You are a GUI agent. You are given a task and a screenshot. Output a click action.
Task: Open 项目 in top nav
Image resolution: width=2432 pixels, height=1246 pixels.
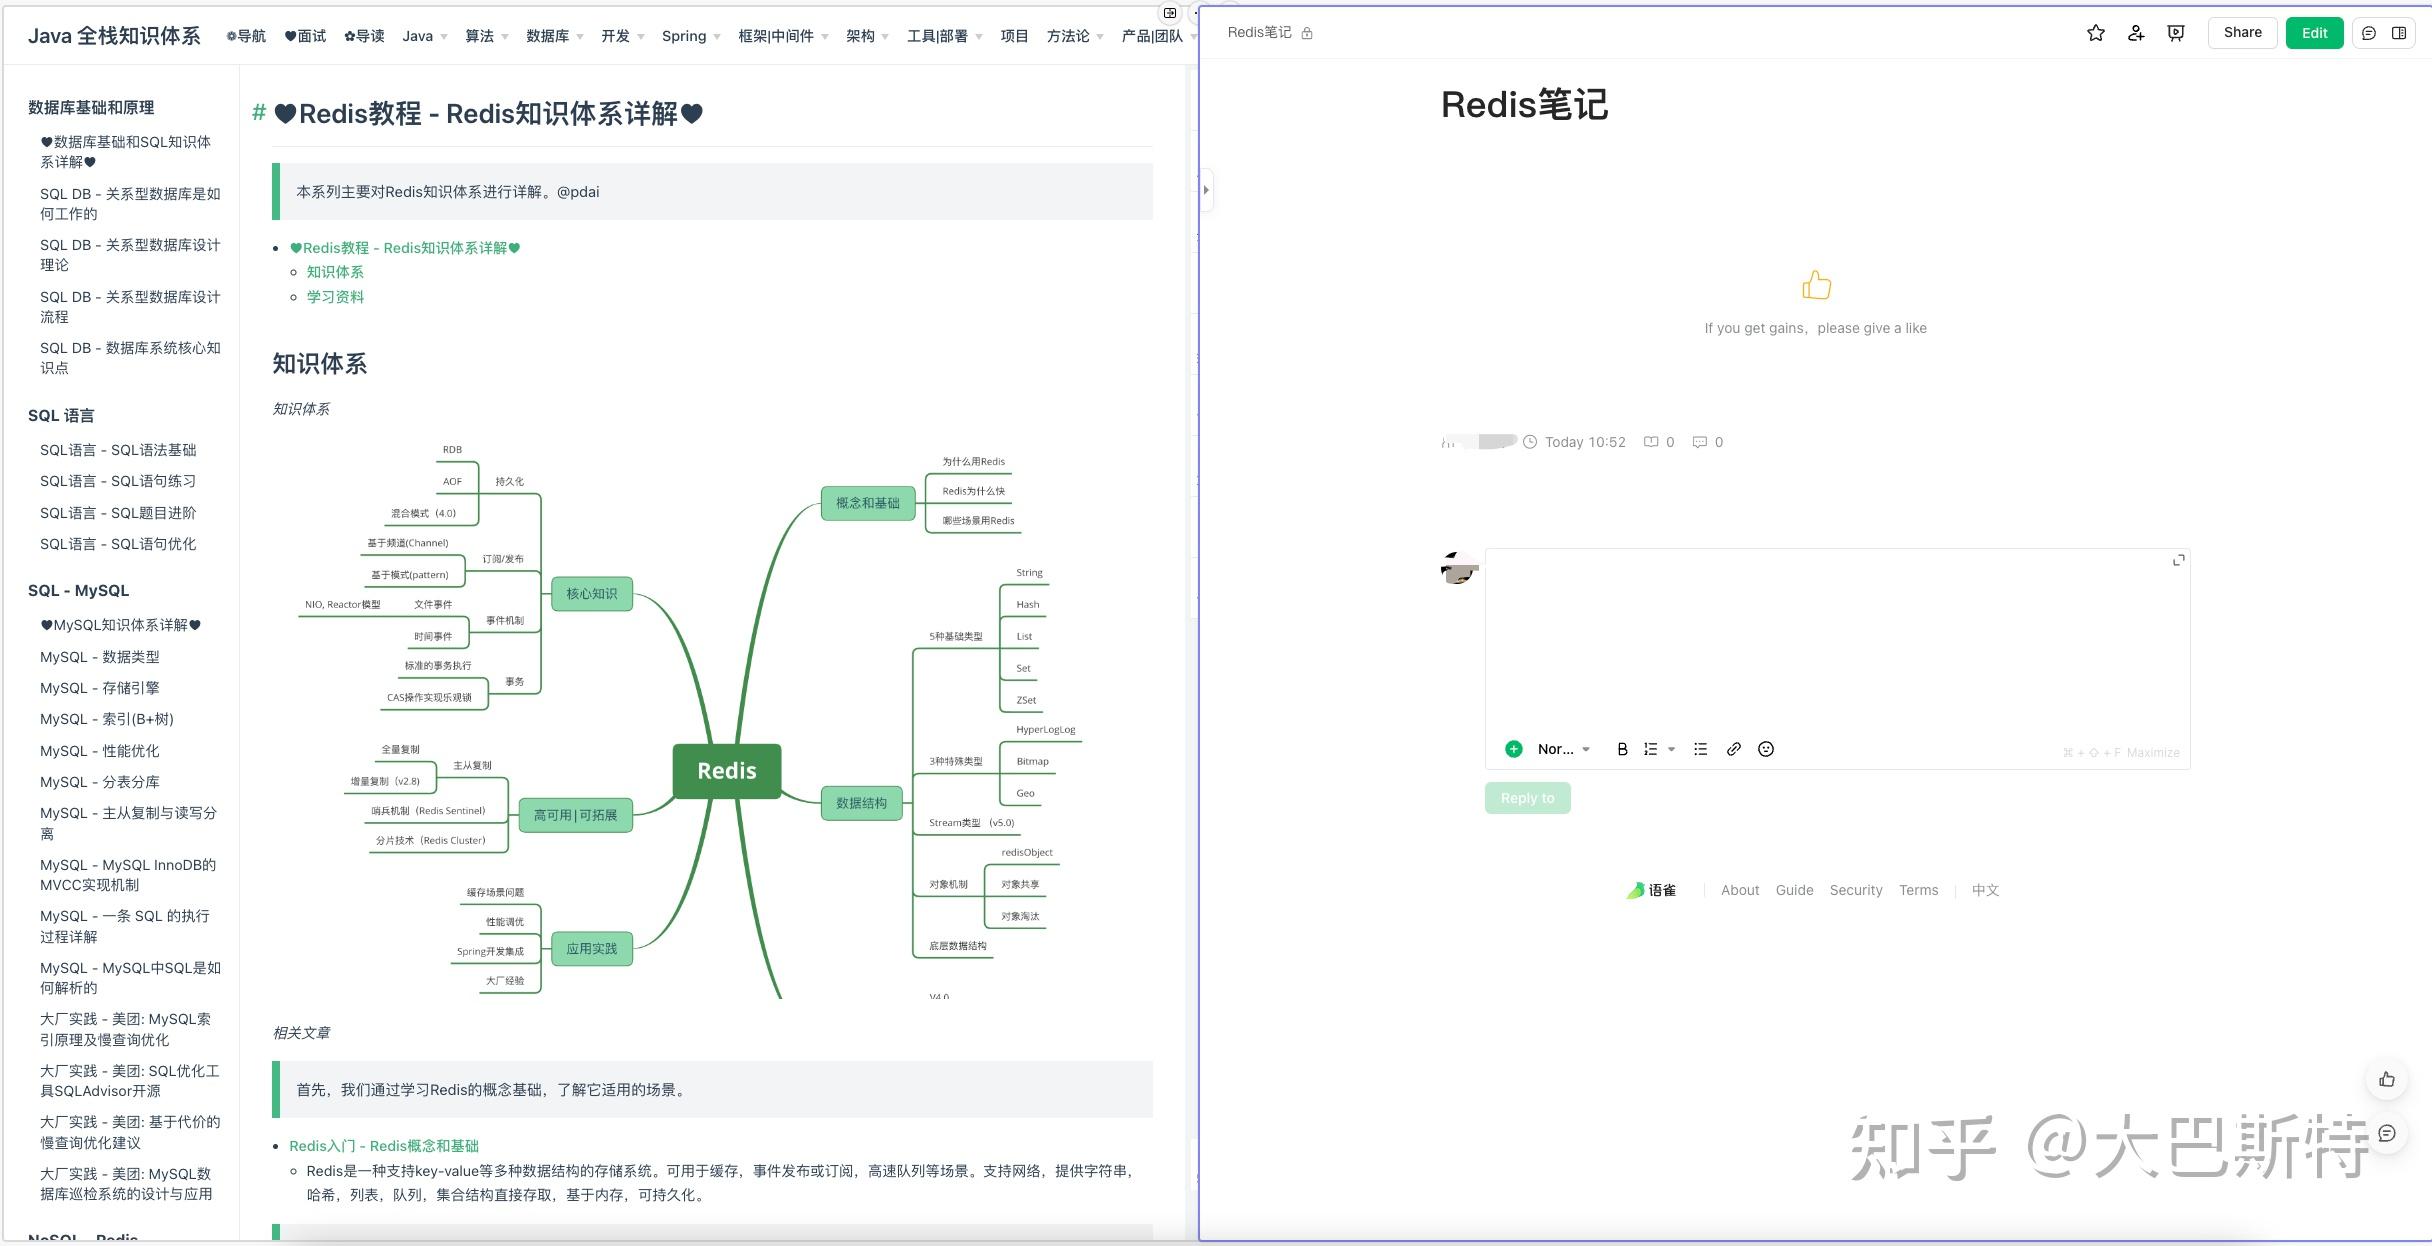(x=1014, y=36)
